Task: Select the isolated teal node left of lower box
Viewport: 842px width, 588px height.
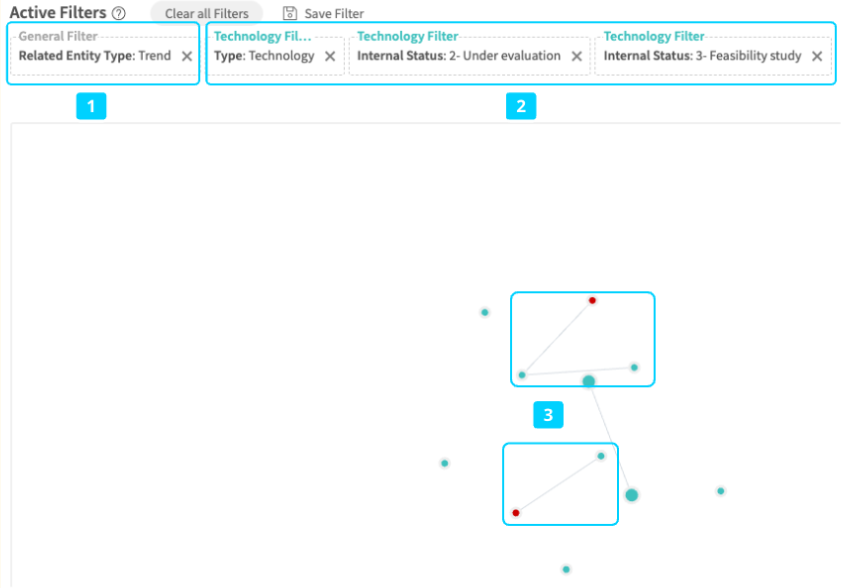Action: pos(445,463)
